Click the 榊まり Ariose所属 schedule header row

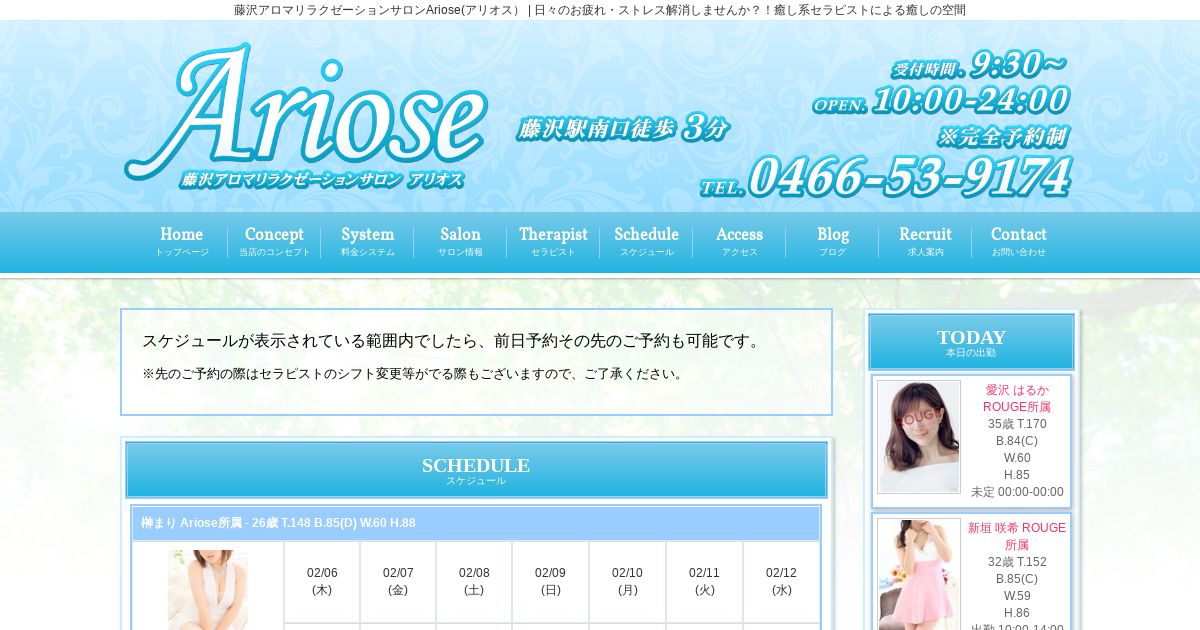pos(476,523)
